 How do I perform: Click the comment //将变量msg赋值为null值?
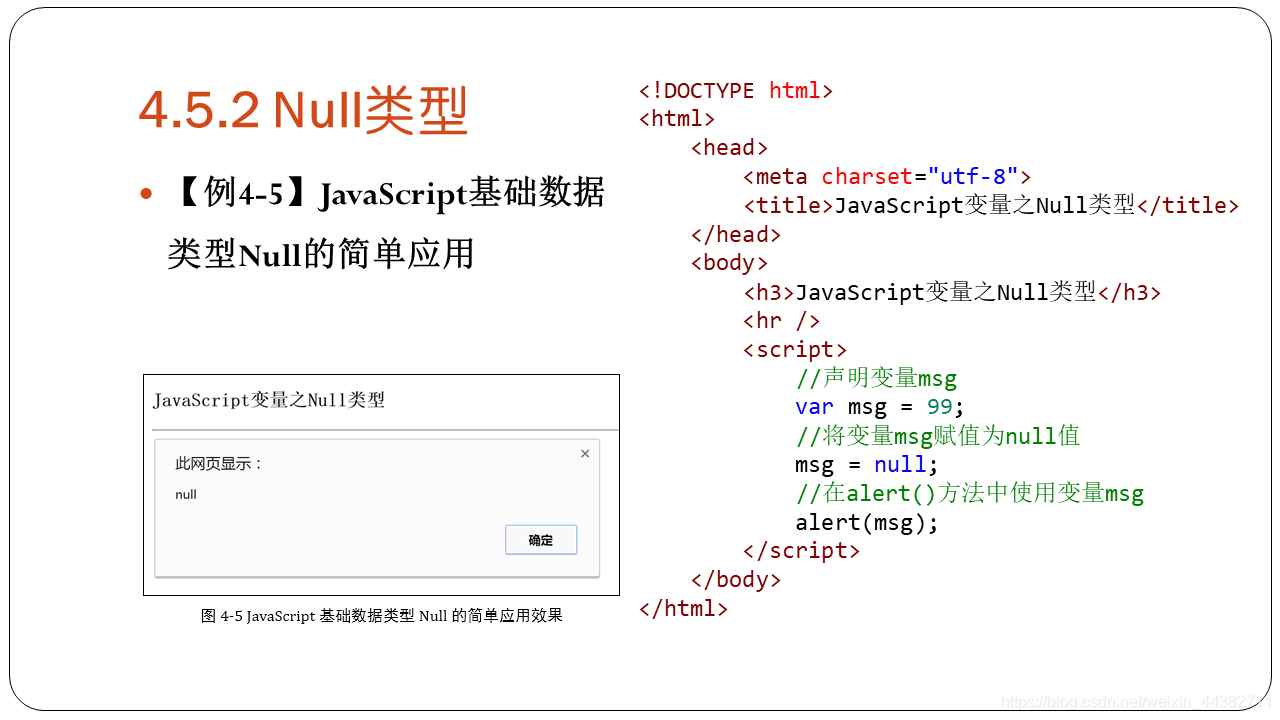coord(938,436)
